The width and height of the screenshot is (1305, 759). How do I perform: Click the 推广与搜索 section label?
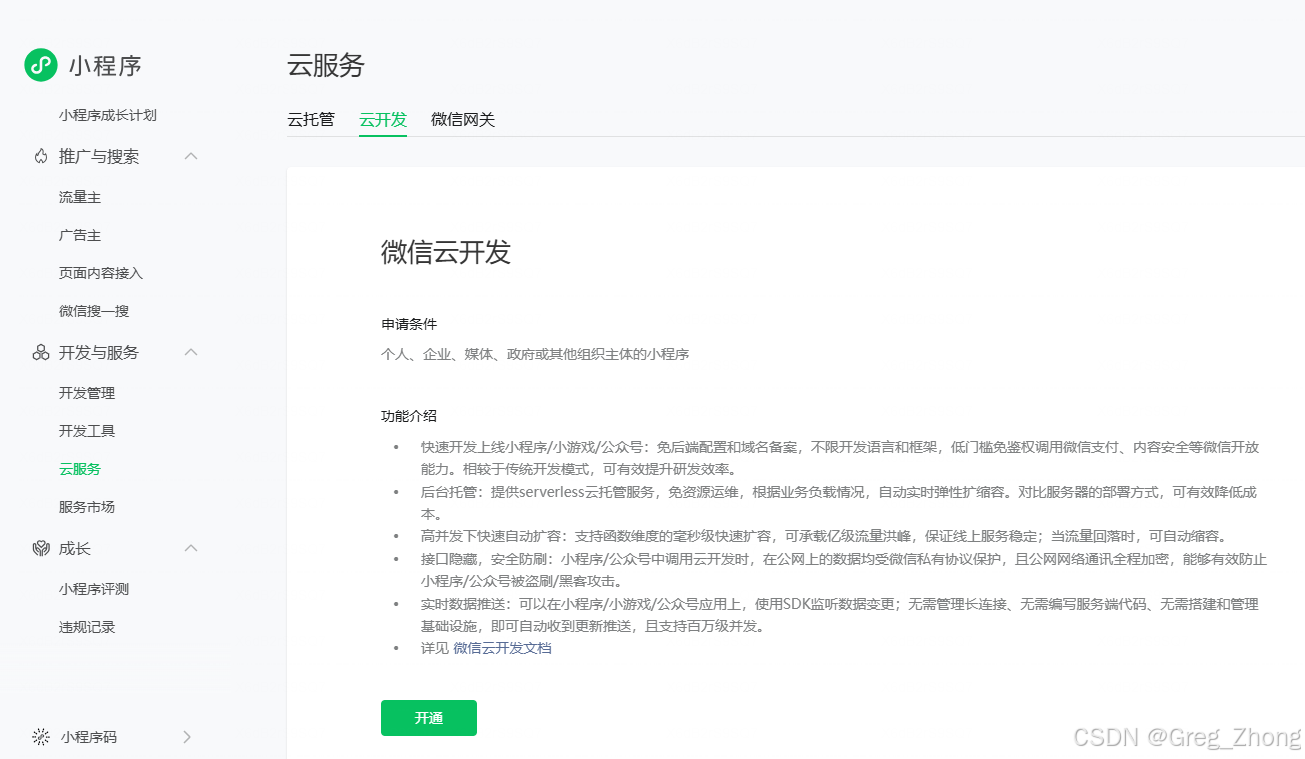point(99,156)
